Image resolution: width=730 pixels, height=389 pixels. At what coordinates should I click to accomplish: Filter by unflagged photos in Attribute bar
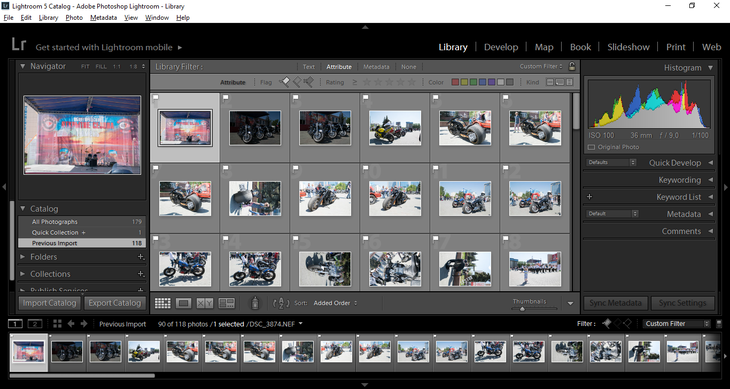tap(296, 82)
